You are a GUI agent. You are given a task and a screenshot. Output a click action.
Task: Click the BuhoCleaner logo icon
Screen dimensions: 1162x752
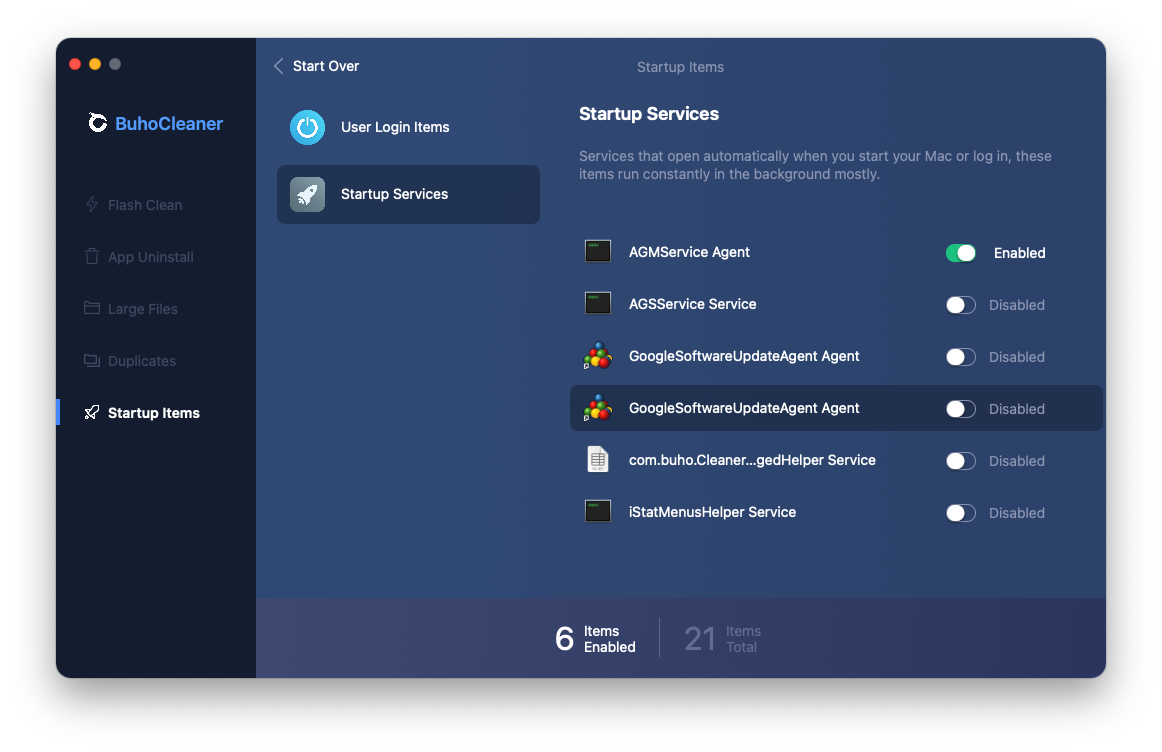(x=97, y=123)
